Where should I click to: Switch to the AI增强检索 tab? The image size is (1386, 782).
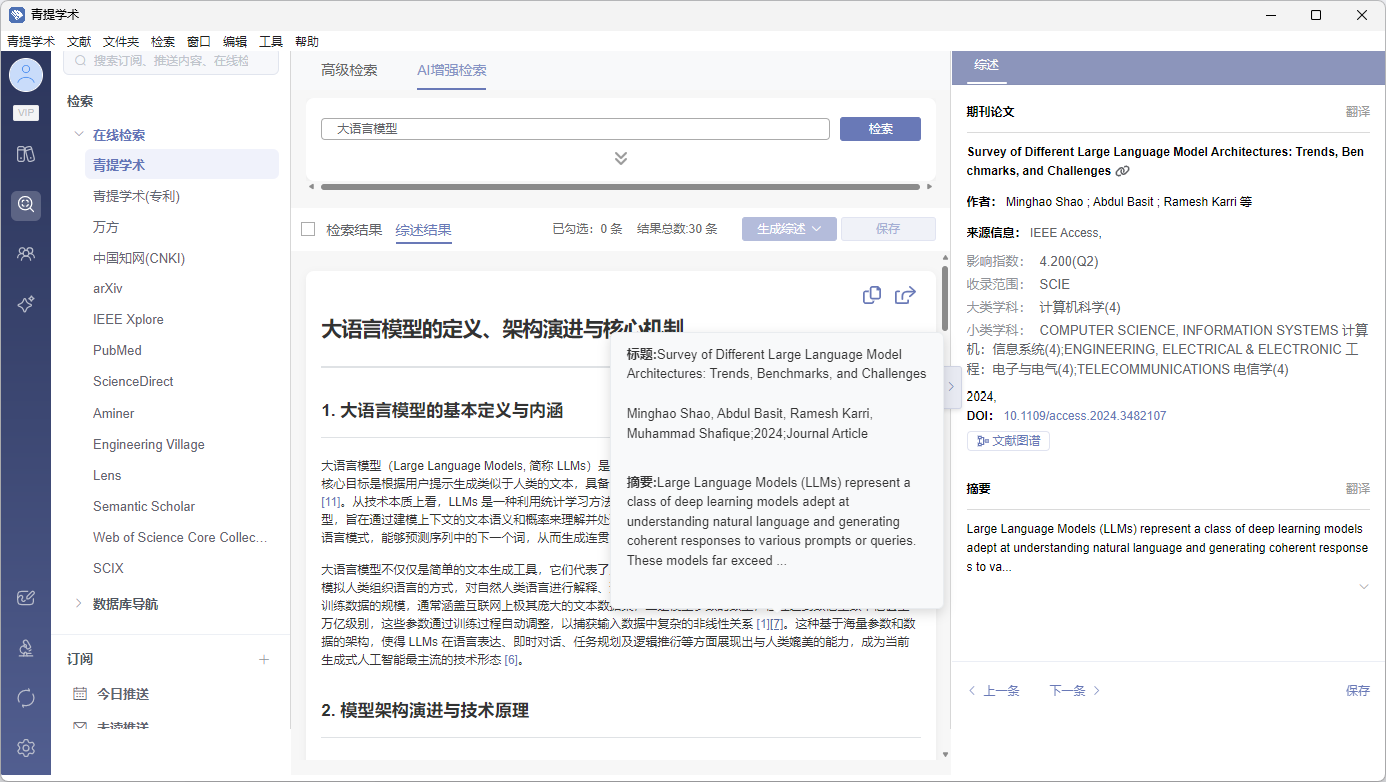(452, 70)
